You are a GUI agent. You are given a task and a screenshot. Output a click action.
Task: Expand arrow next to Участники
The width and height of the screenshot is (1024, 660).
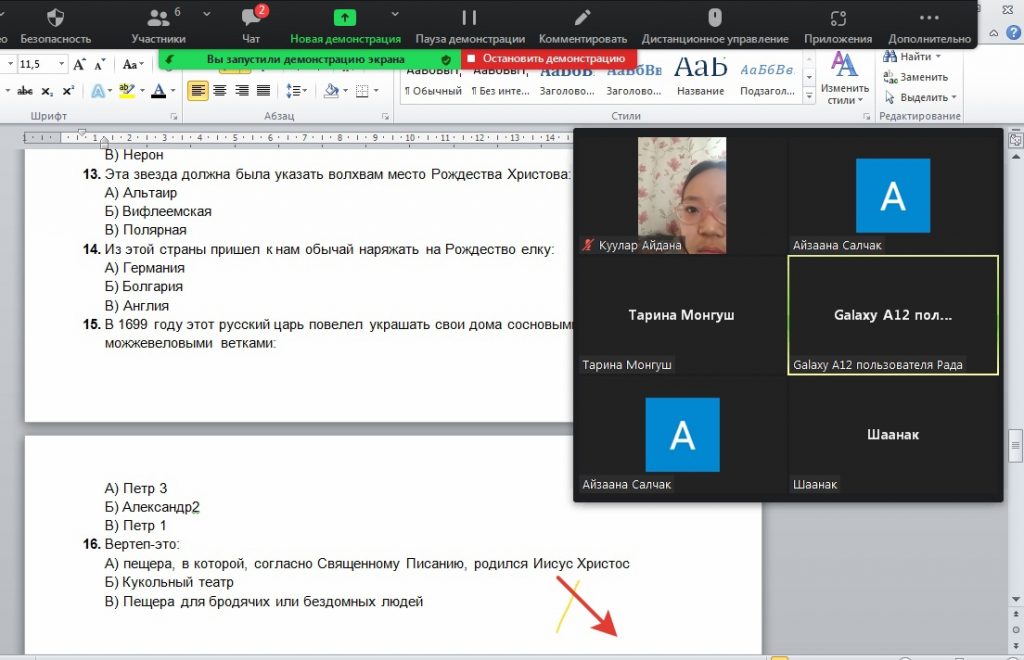tap(207, 14)
